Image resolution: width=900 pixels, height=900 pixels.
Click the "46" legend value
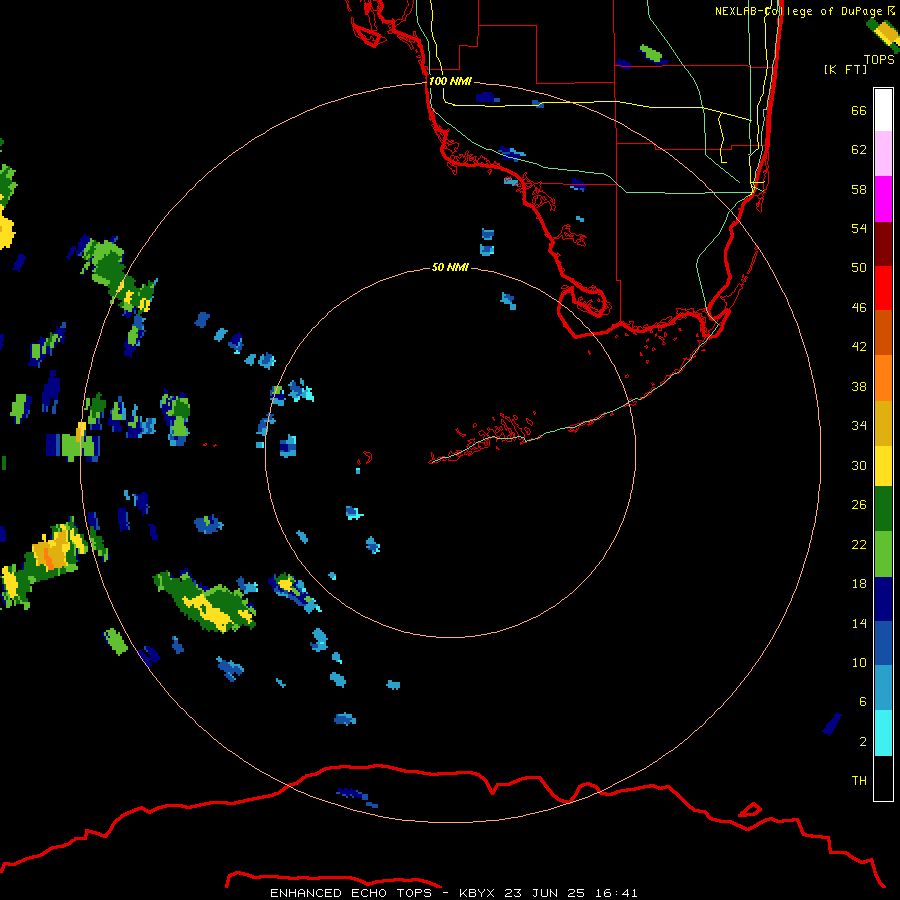tap(859, 308)
